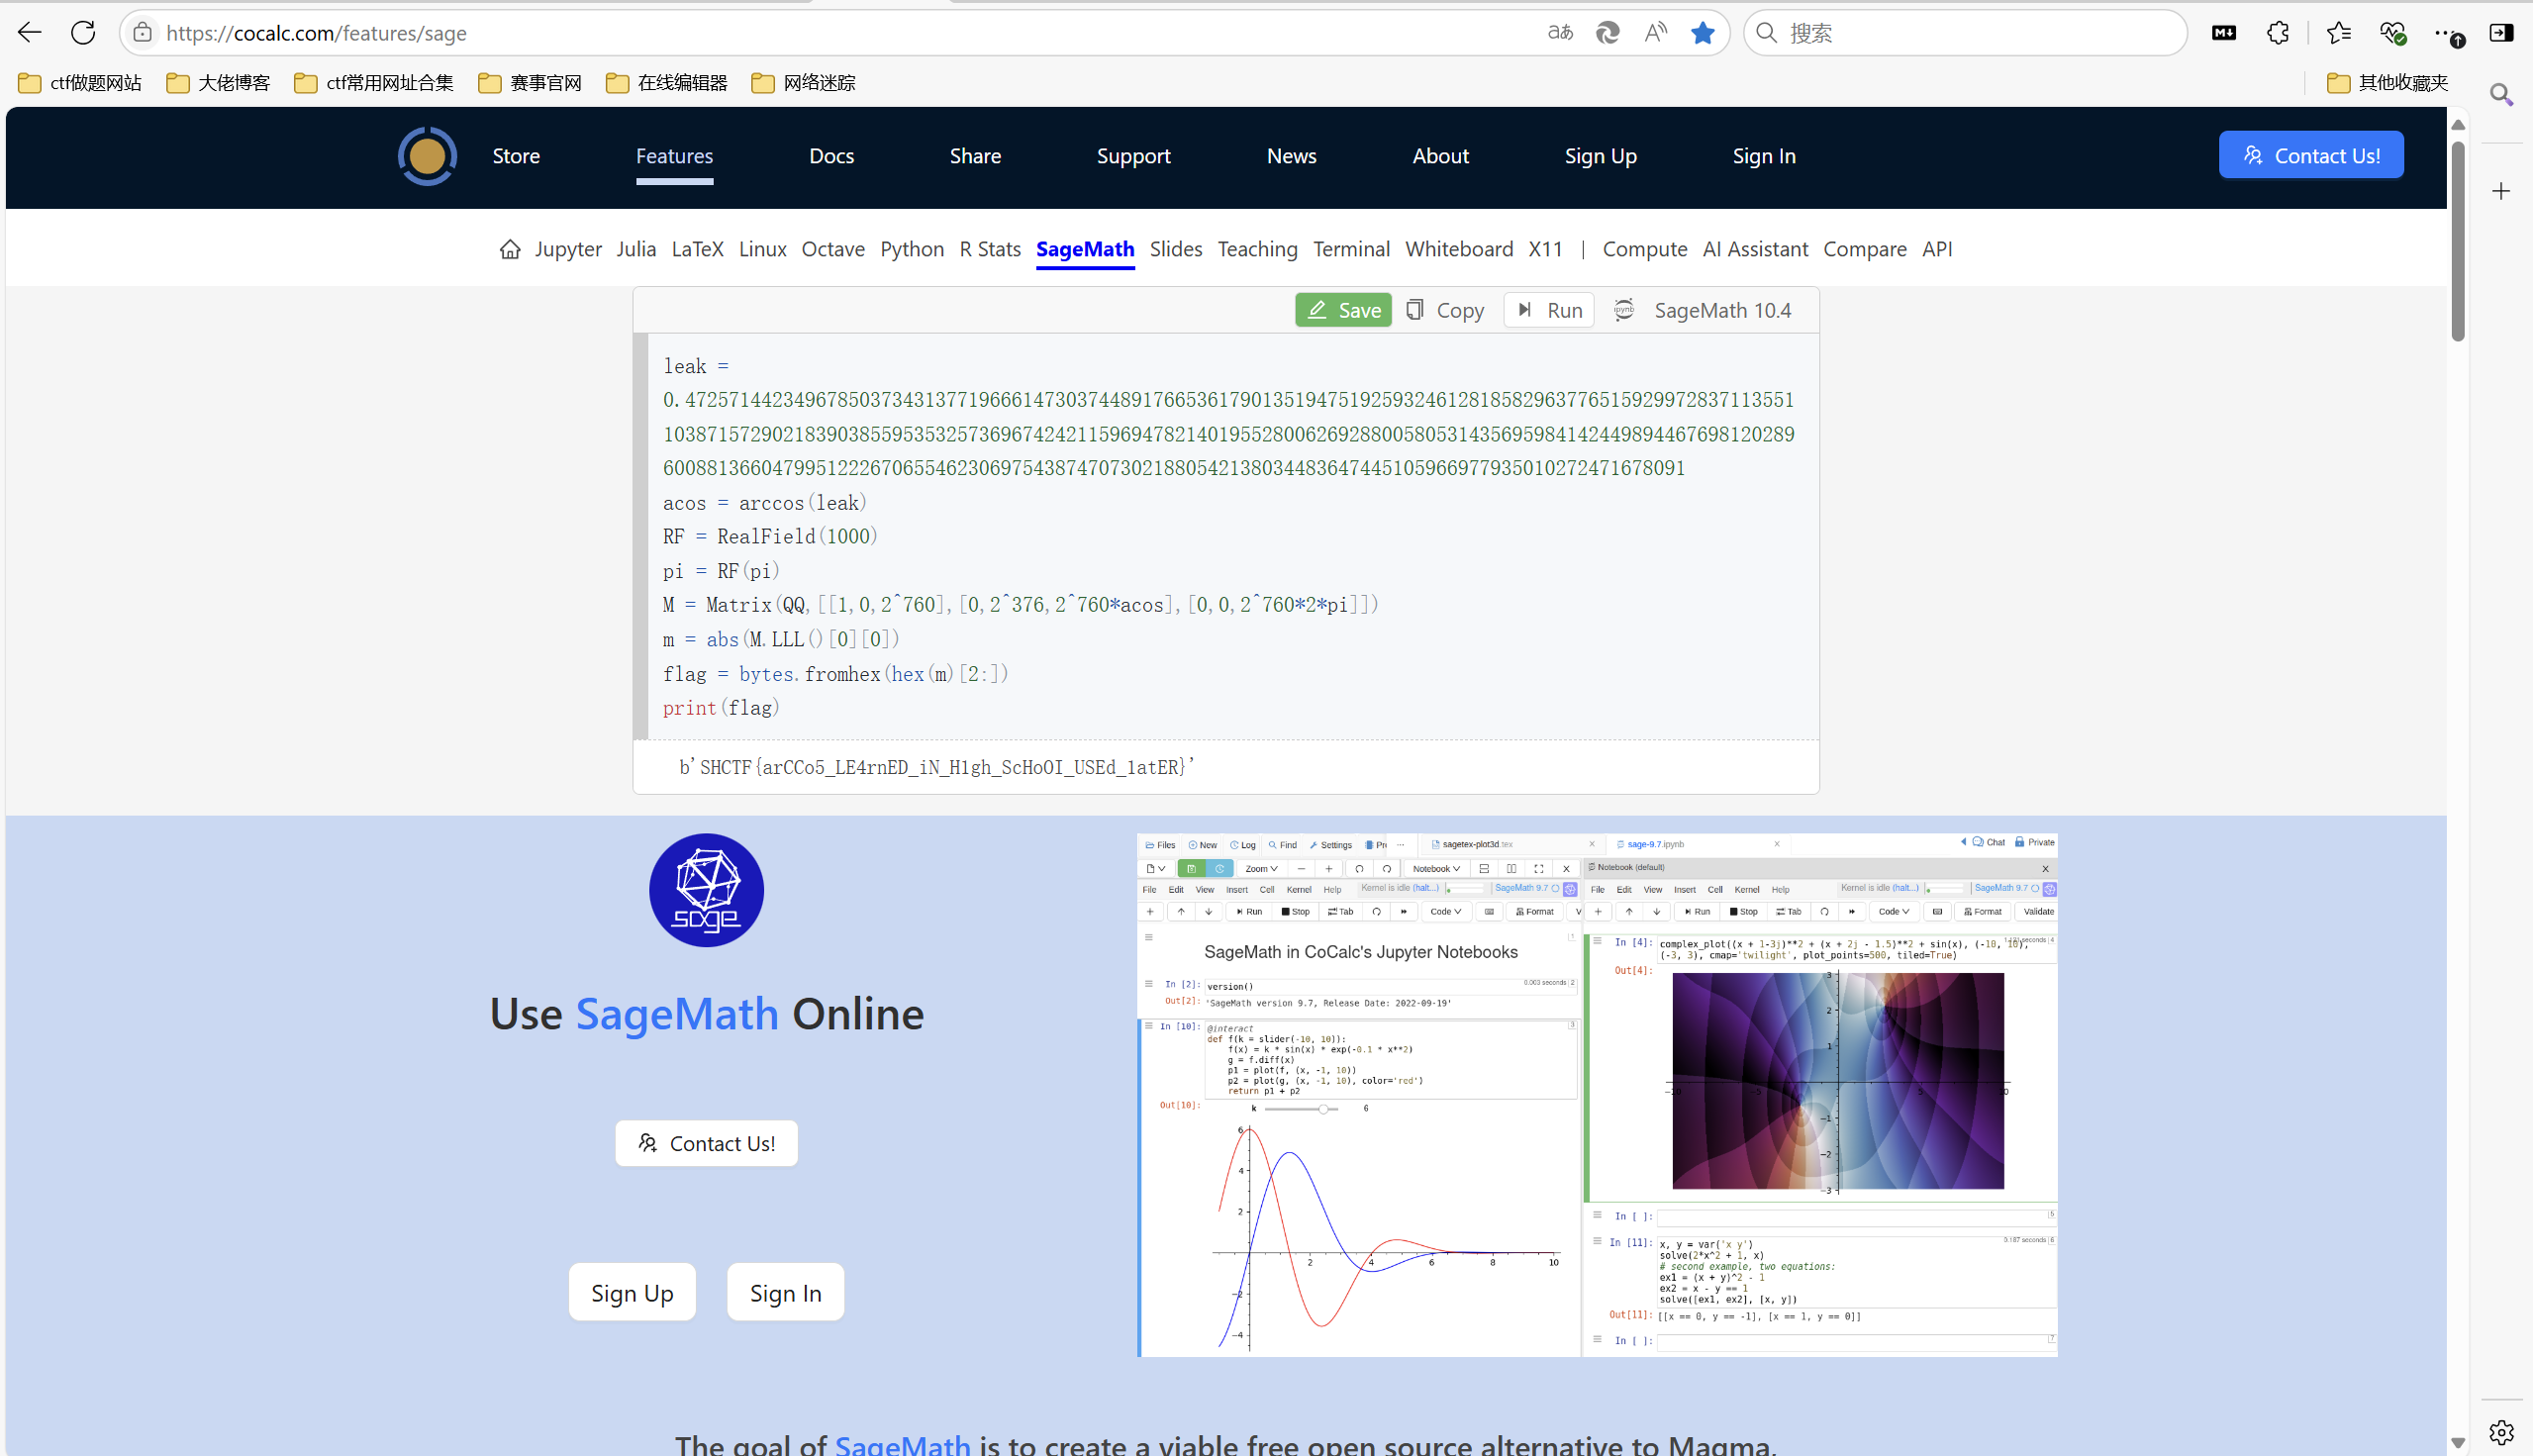Switch to the Linux features tab
The image size is (2533, 1456).
coord(762,249)
